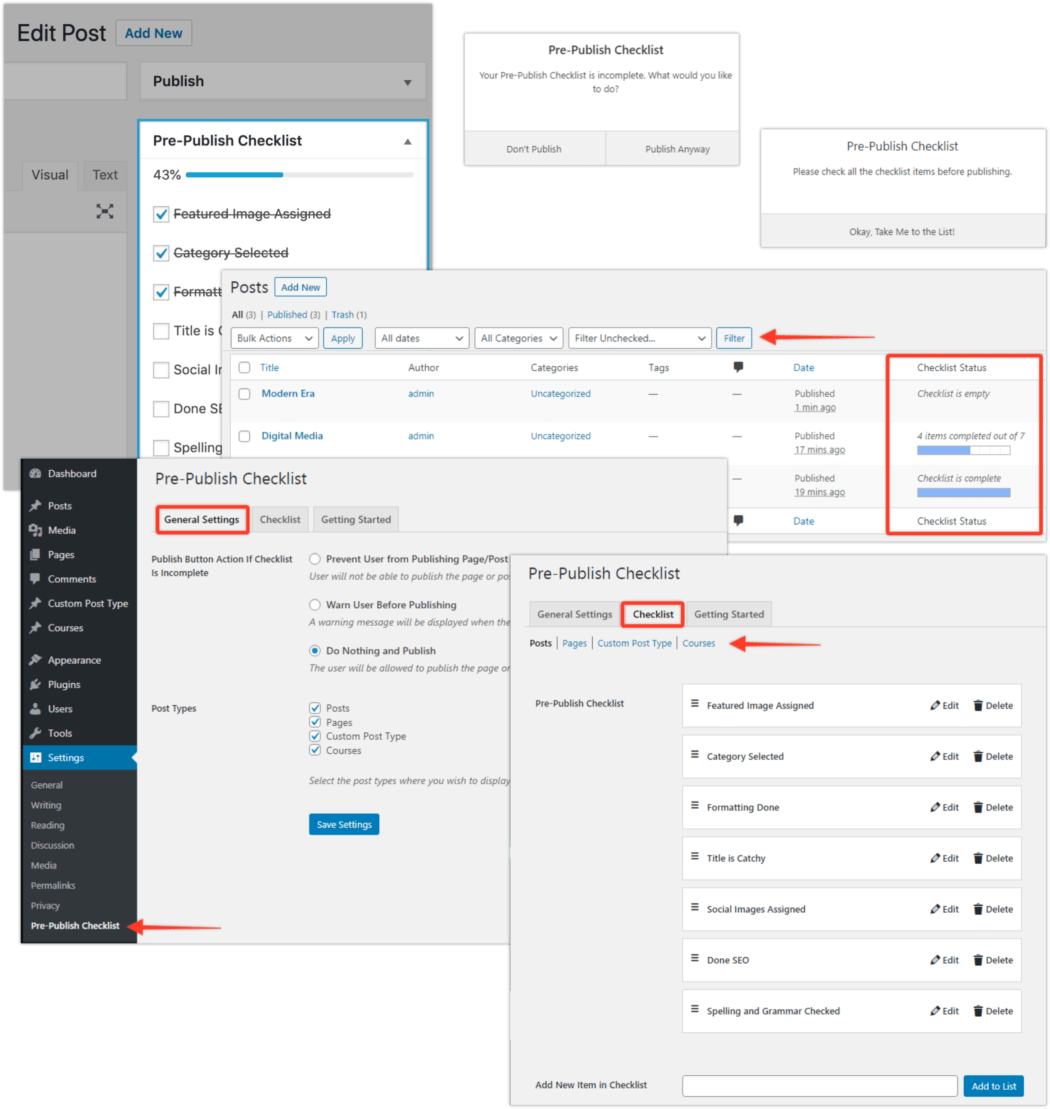The width and height of the screenshot is (1050, 1109).
Task: Click pencil Edit for Spelling and Grammar Checked
Action: click(945, 1011)
